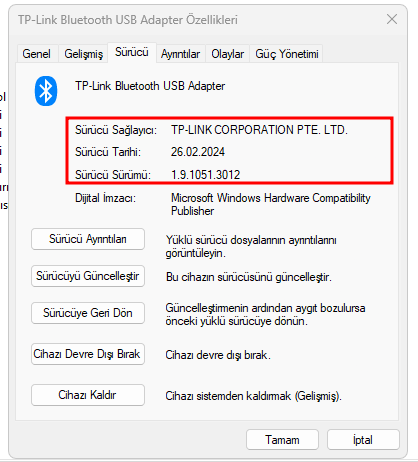Go to the Ayrıntılar tab
The width and height of the screenshot is (418, 462).
click(x=180, y=54)
